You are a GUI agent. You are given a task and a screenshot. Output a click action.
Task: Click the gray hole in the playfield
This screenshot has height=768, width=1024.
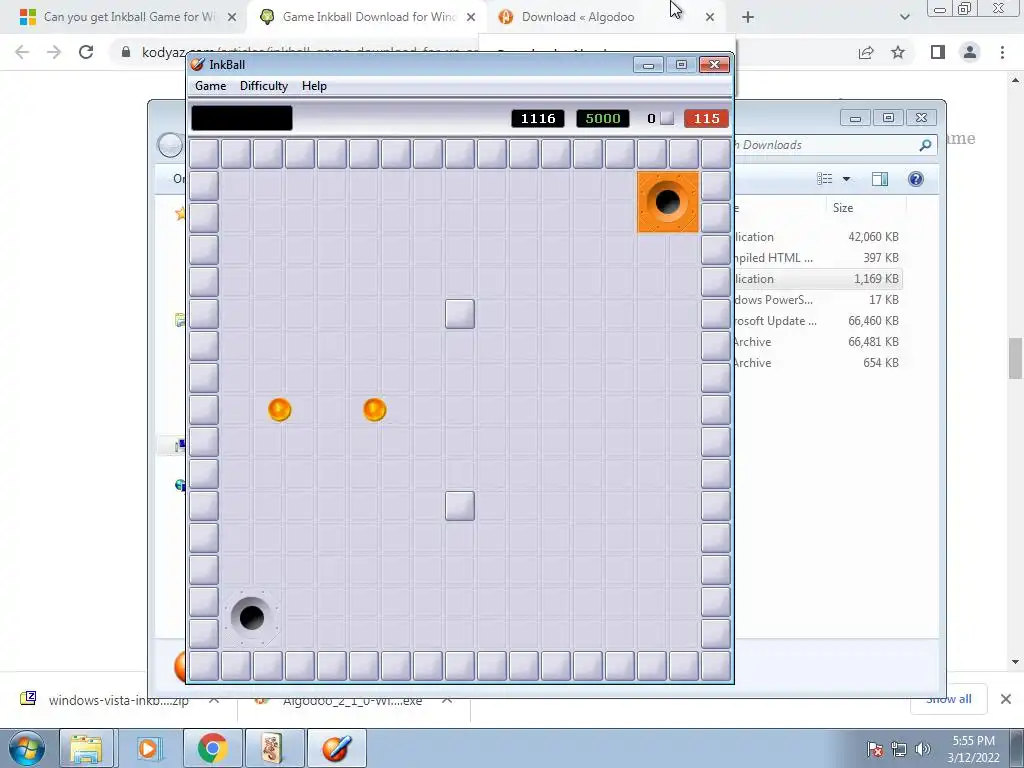[x=251, y=617]
